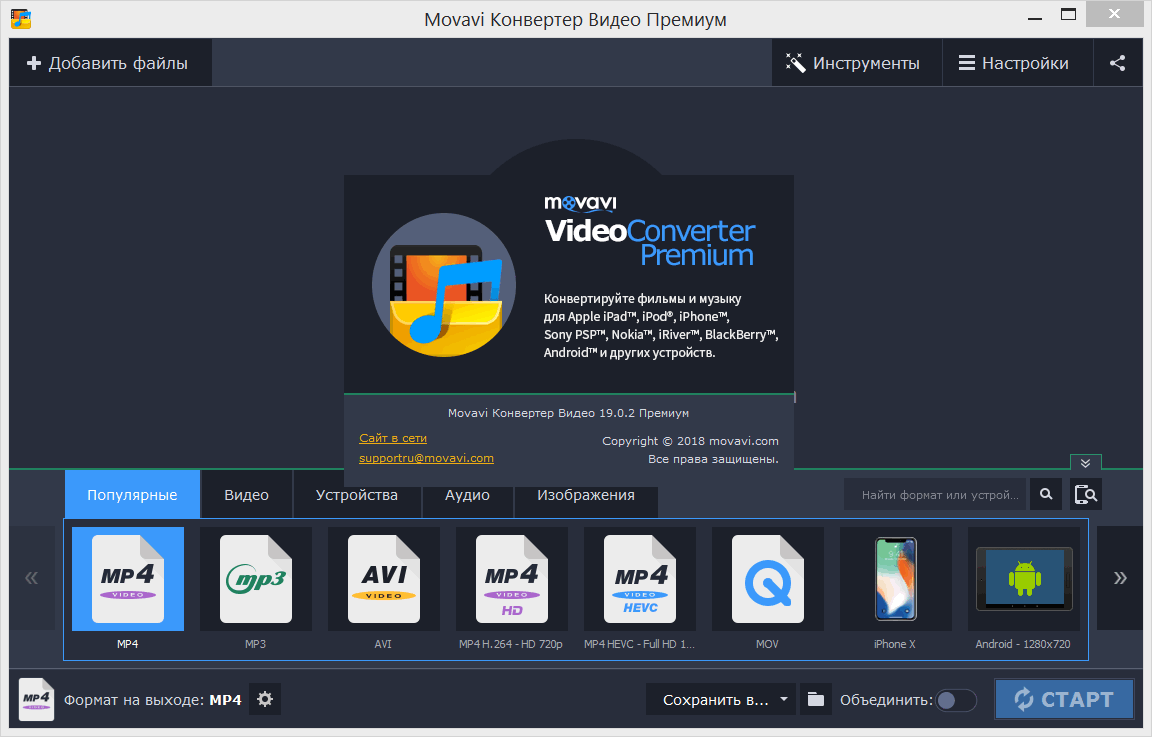Maximize the Movavi window
The height and width of the screenshot is (737, 1152).
(x=1069, y=15)
